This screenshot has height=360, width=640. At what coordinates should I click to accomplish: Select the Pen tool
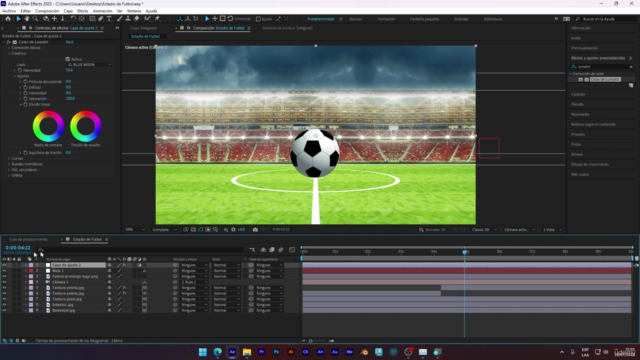point(100,19)
